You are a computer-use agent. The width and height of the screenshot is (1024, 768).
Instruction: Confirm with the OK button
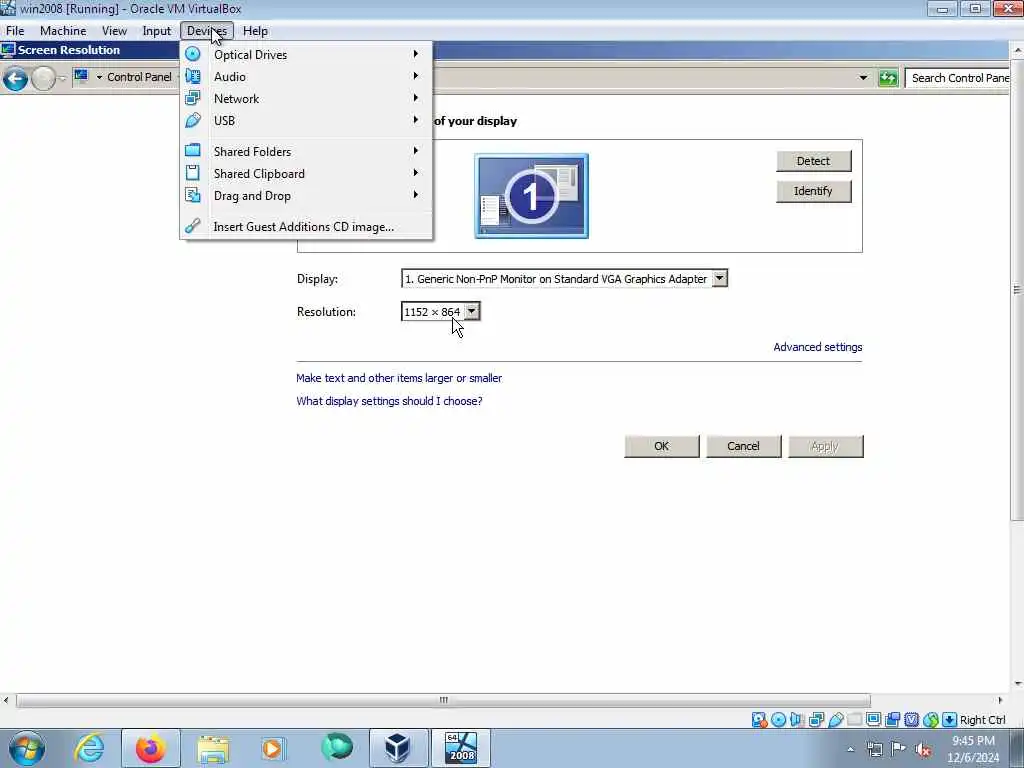point(662,446)
